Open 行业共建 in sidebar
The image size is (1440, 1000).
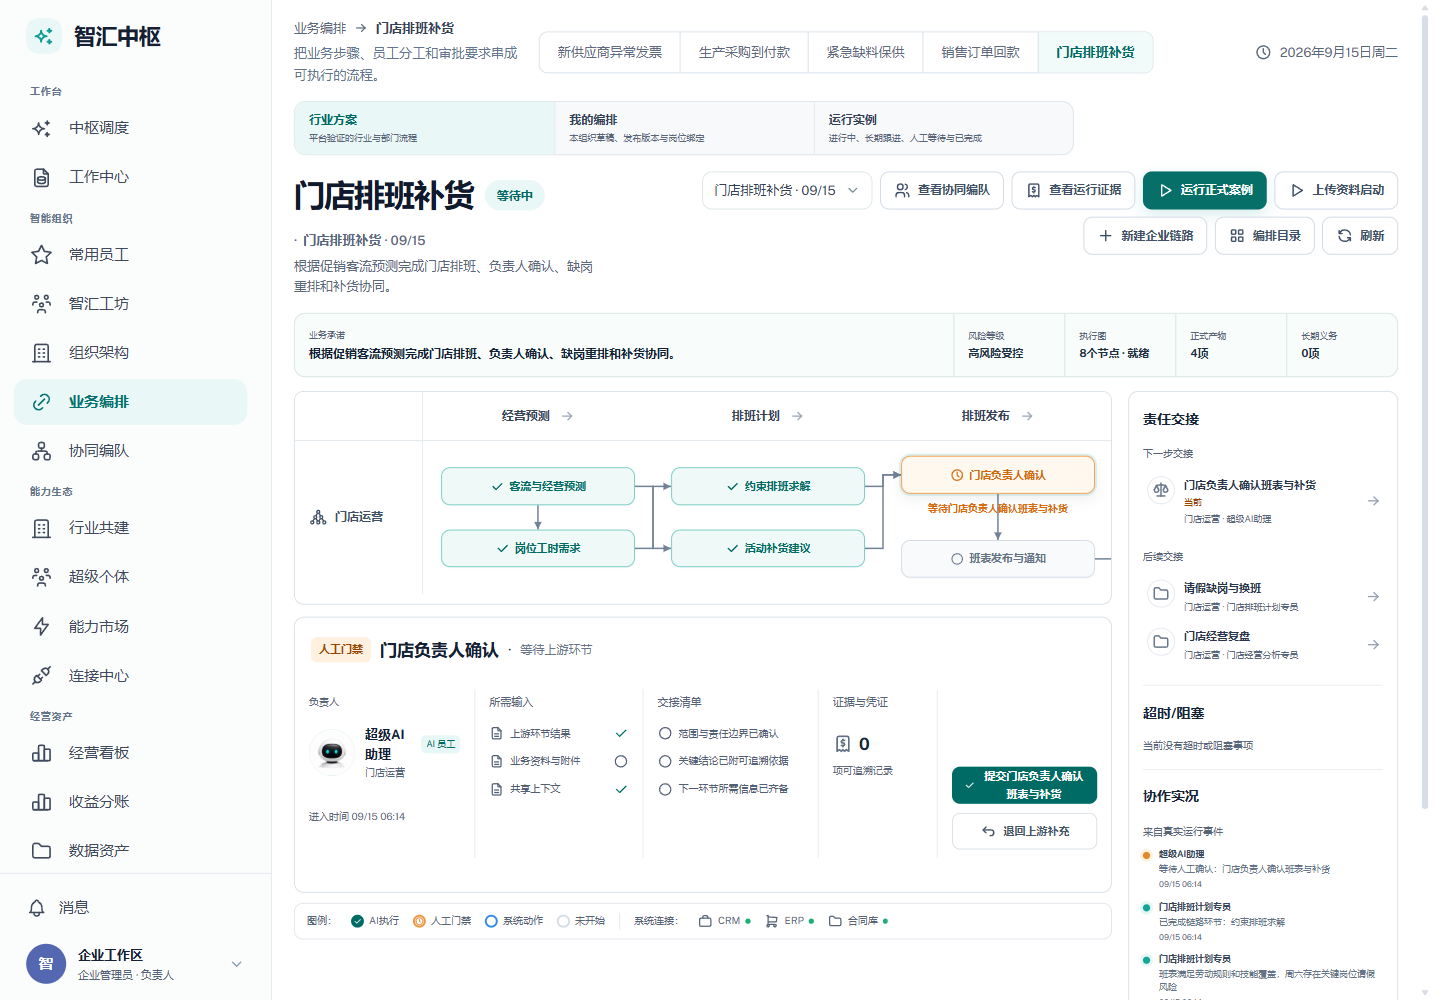130,528
